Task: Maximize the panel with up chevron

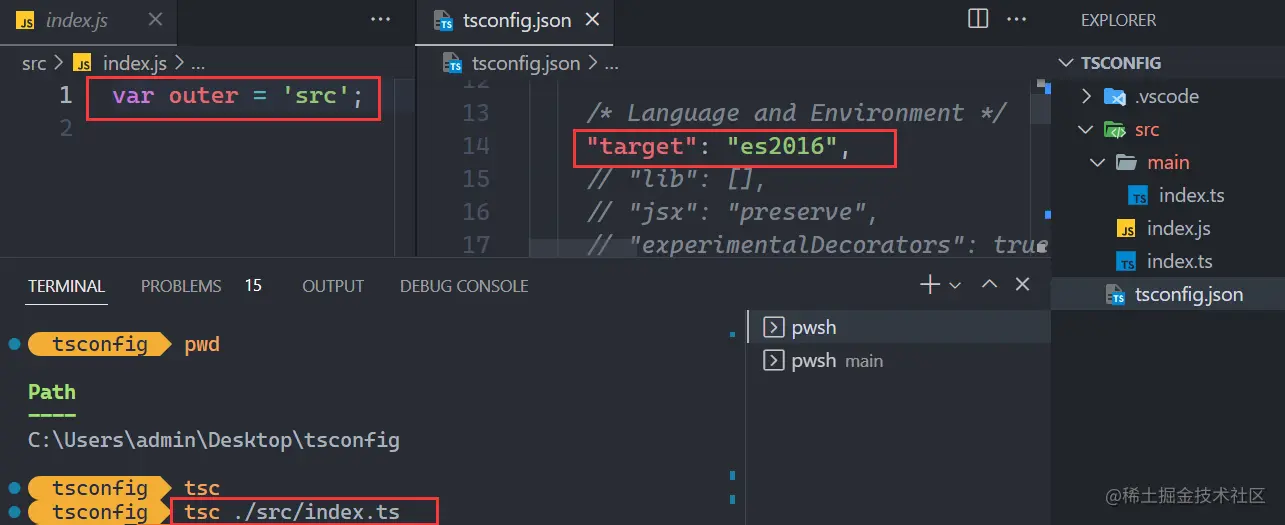Action: (989, 285)
